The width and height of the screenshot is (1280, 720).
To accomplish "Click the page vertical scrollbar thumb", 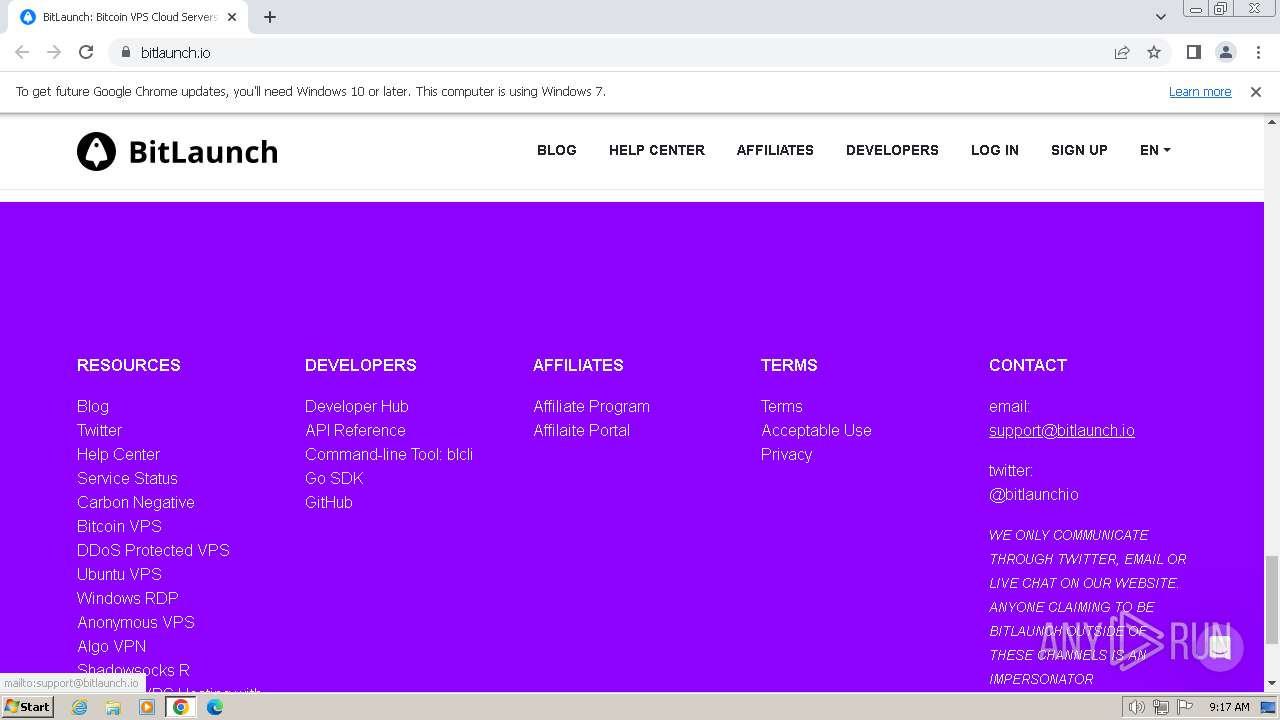I will 1271,600.
